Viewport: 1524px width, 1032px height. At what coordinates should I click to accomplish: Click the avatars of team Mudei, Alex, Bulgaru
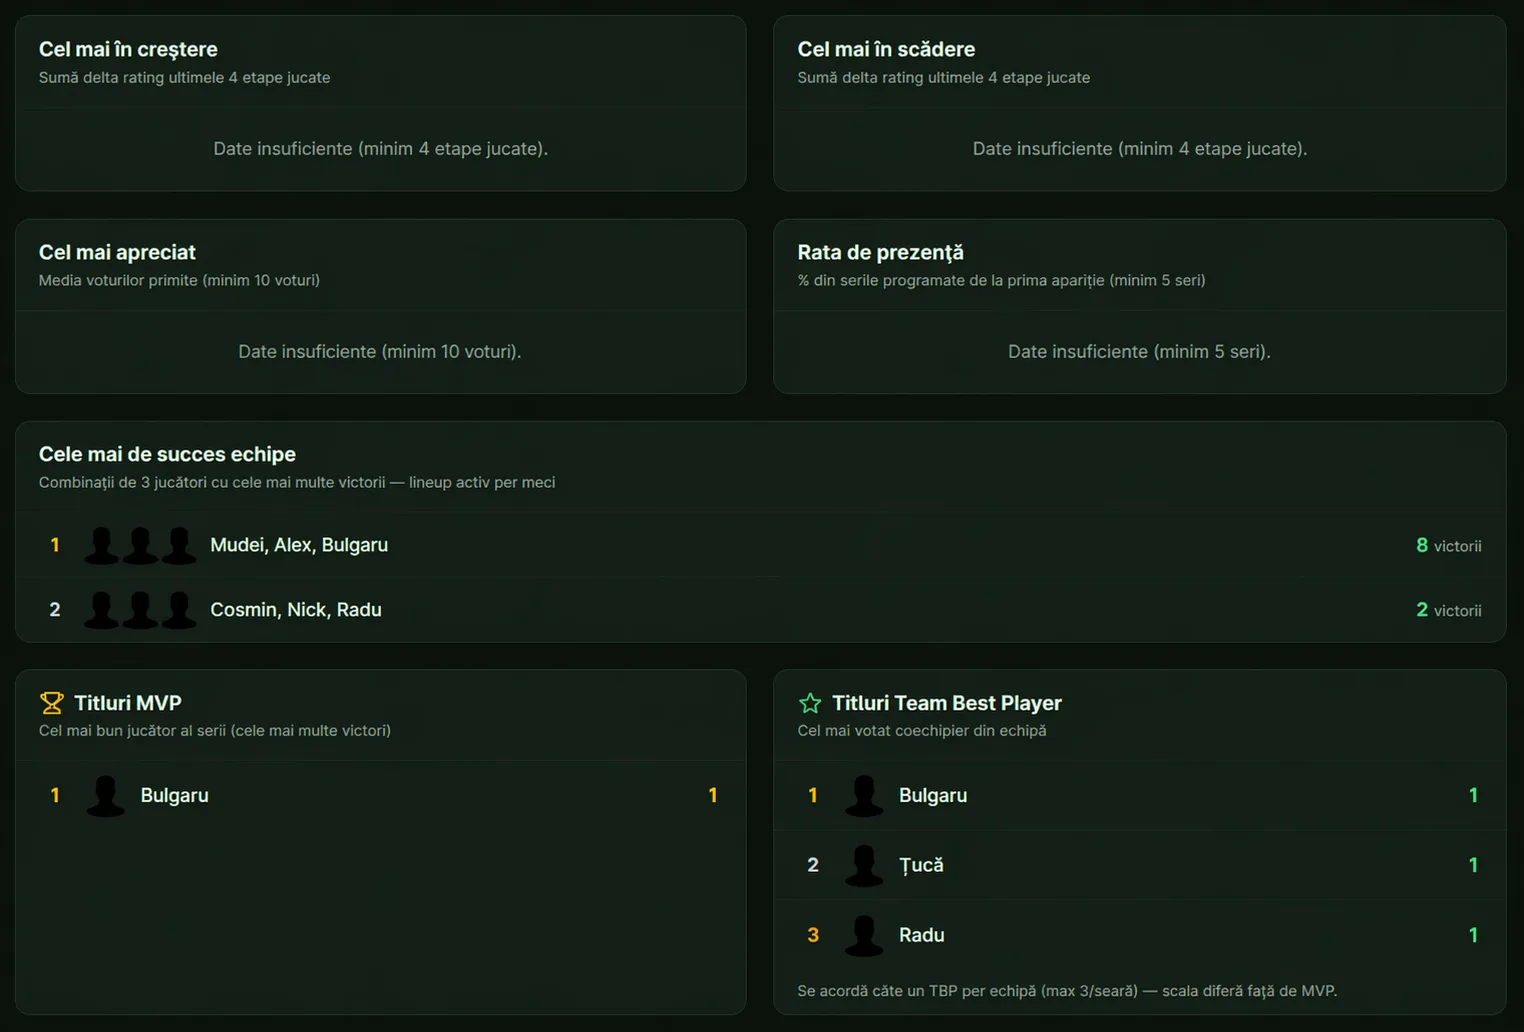[x=140, y=545]
